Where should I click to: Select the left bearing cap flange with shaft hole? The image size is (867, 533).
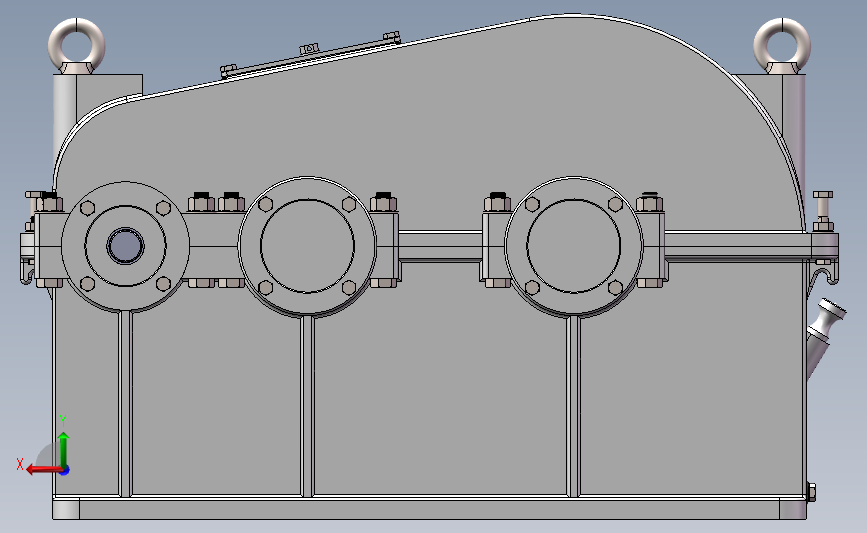[126, 246]
